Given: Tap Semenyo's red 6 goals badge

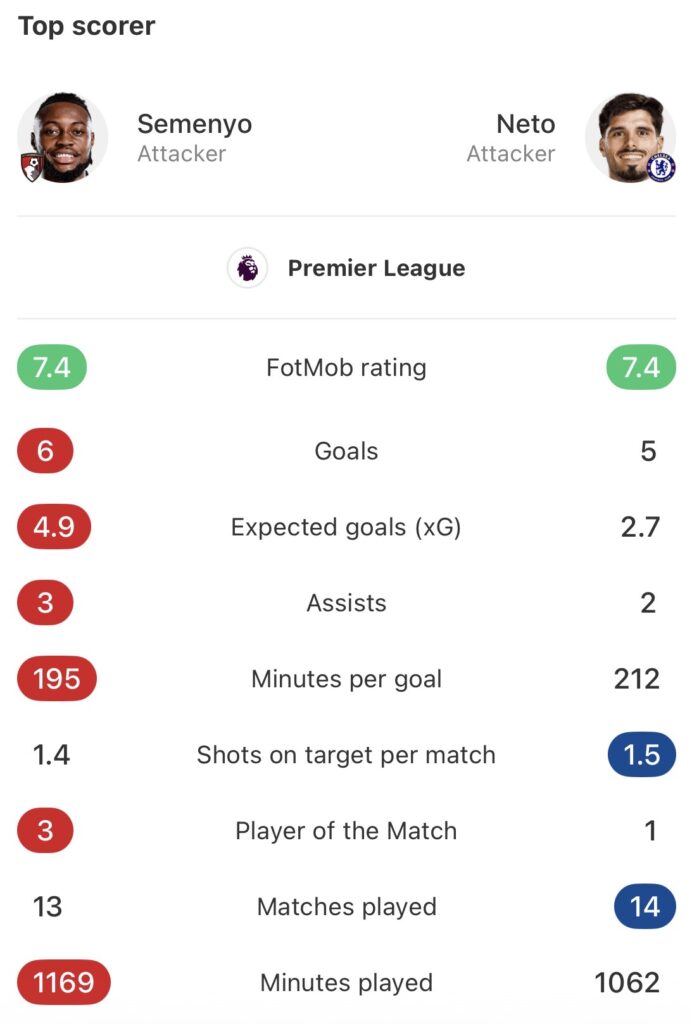Looking at the screenshot, I should 45,451.
